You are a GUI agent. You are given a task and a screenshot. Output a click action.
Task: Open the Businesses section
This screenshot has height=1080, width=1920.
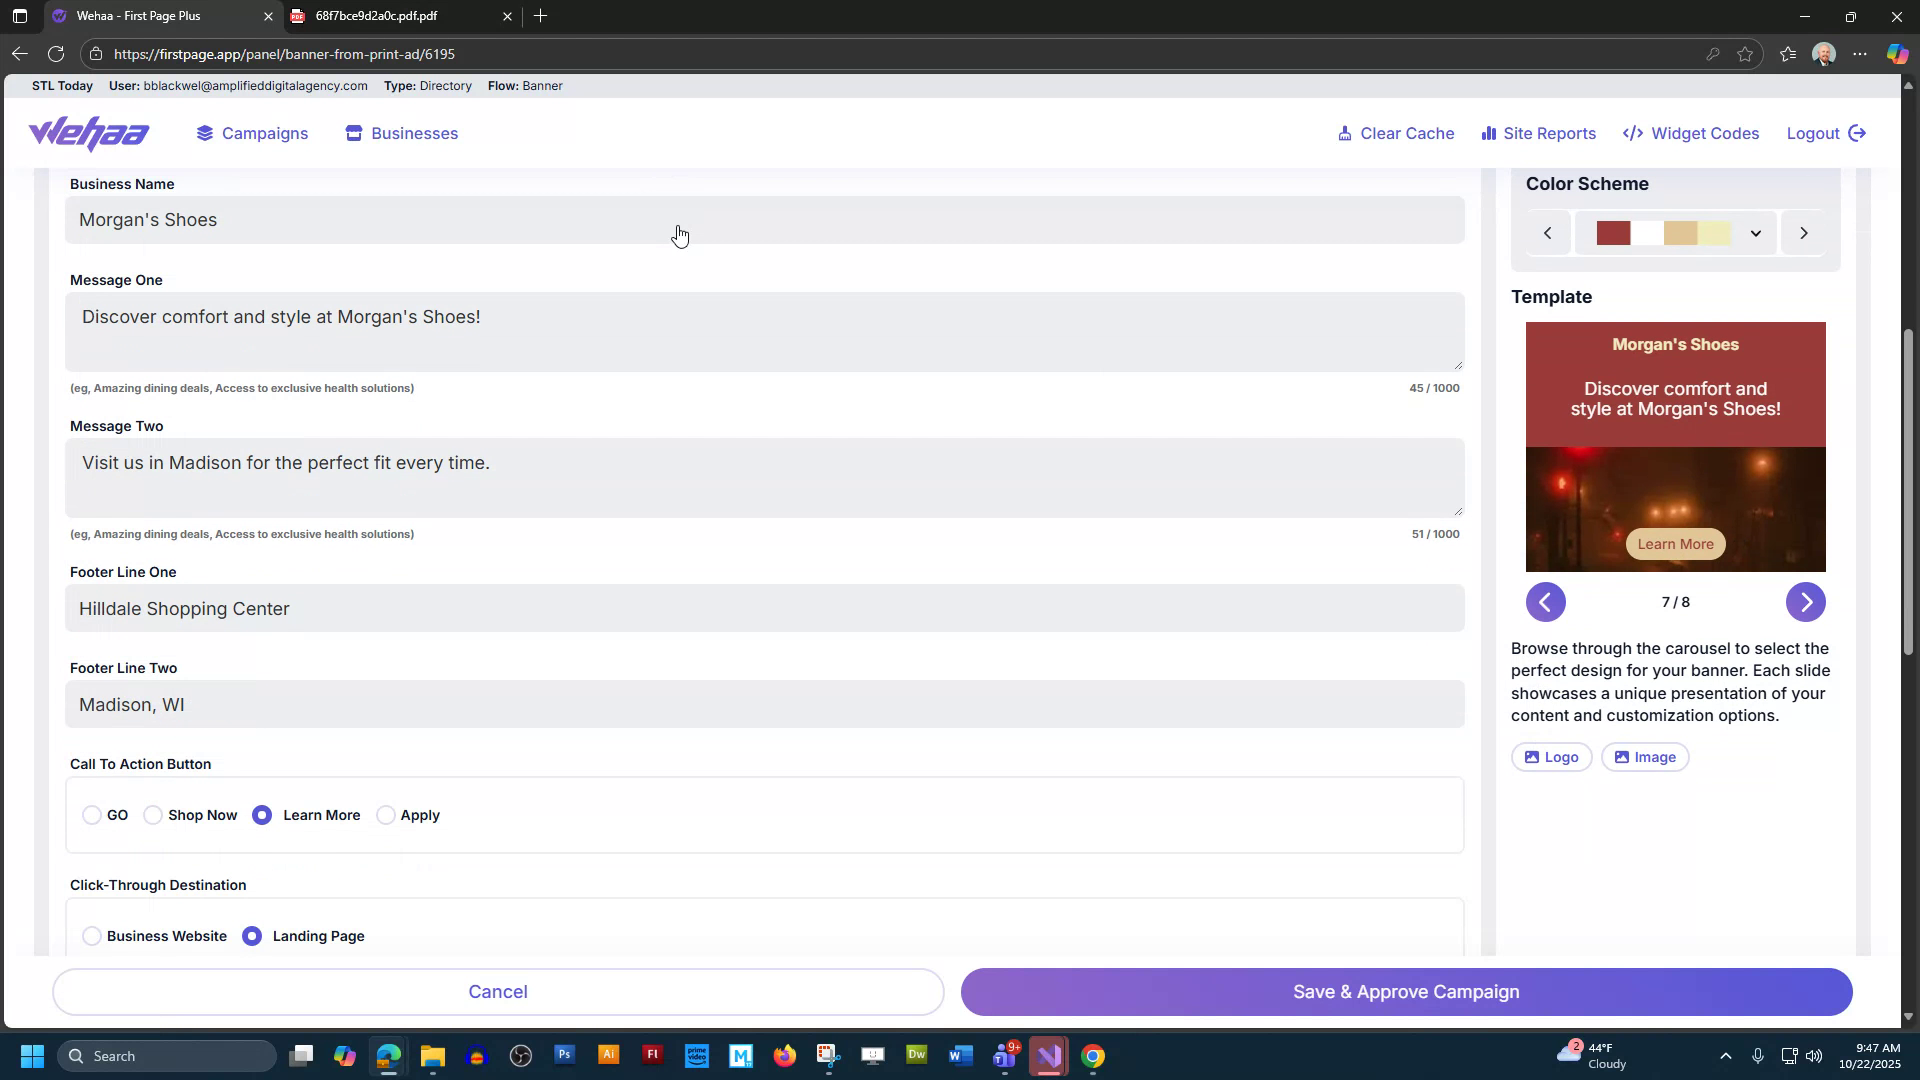pyautogui.click(x=413, y=133)
